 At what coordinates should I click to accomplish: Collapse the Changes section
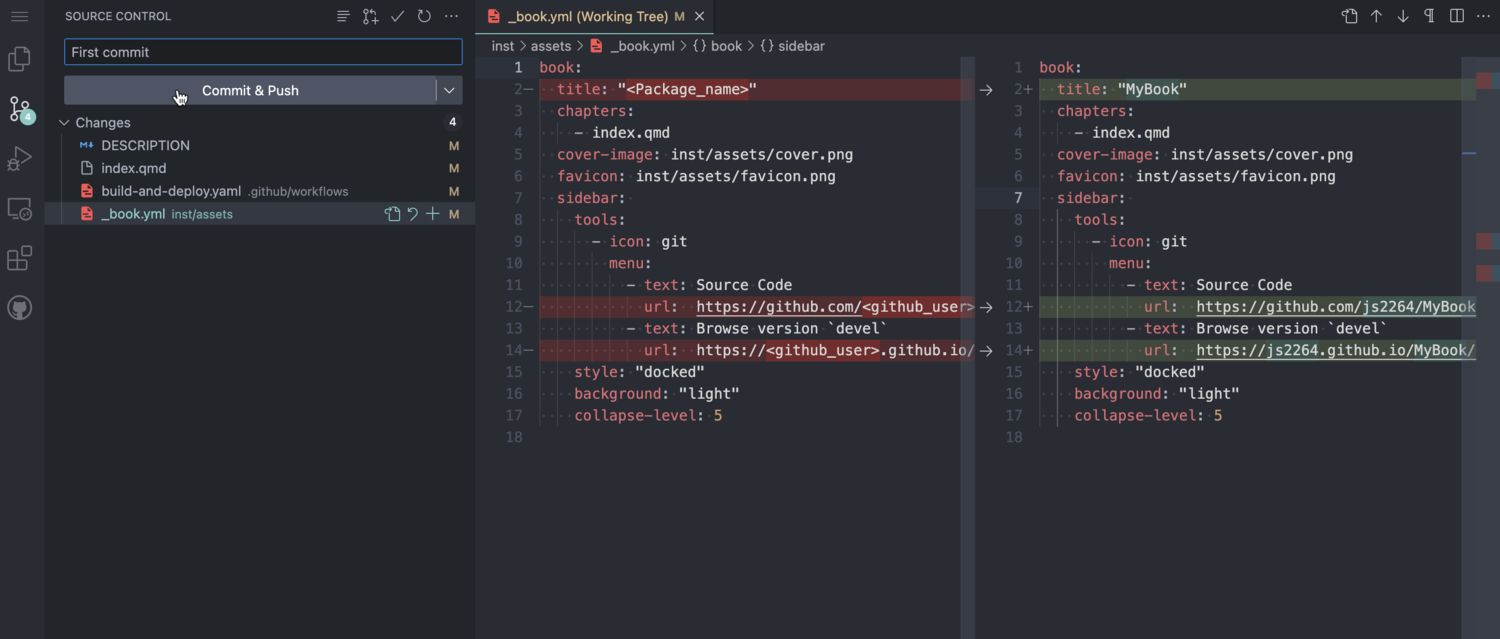(65, 123)
